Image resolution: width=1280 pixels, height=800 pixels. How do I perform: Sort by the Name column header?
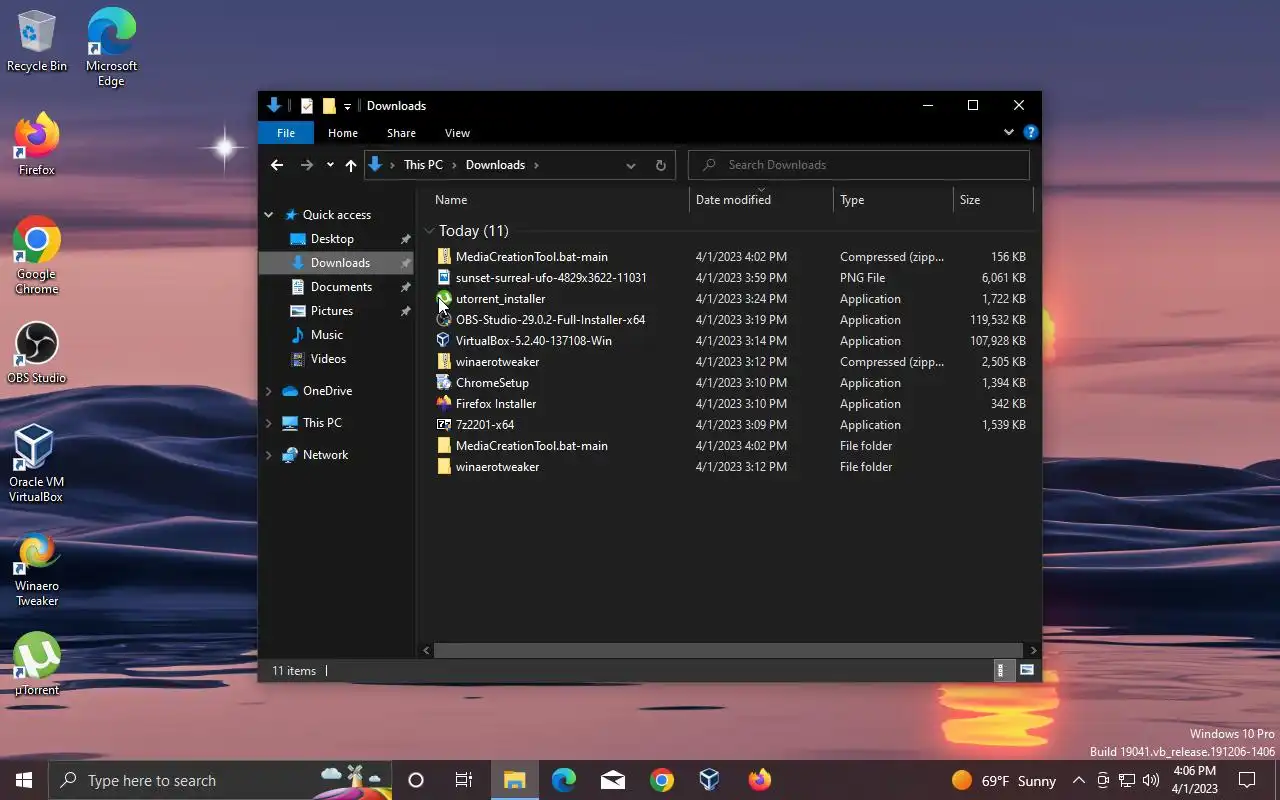(x=559, y=200)
